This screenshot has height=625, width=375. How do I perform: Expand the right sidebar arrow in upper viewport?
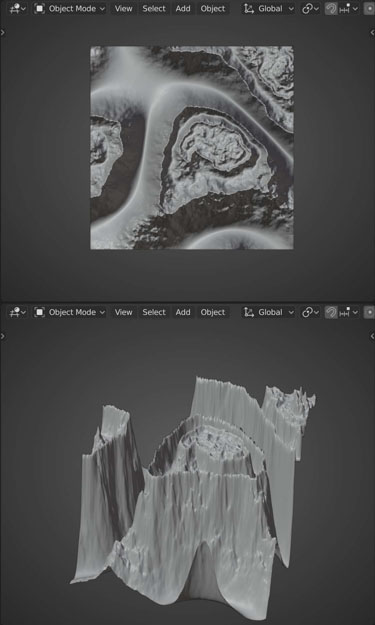click(372, 32)
